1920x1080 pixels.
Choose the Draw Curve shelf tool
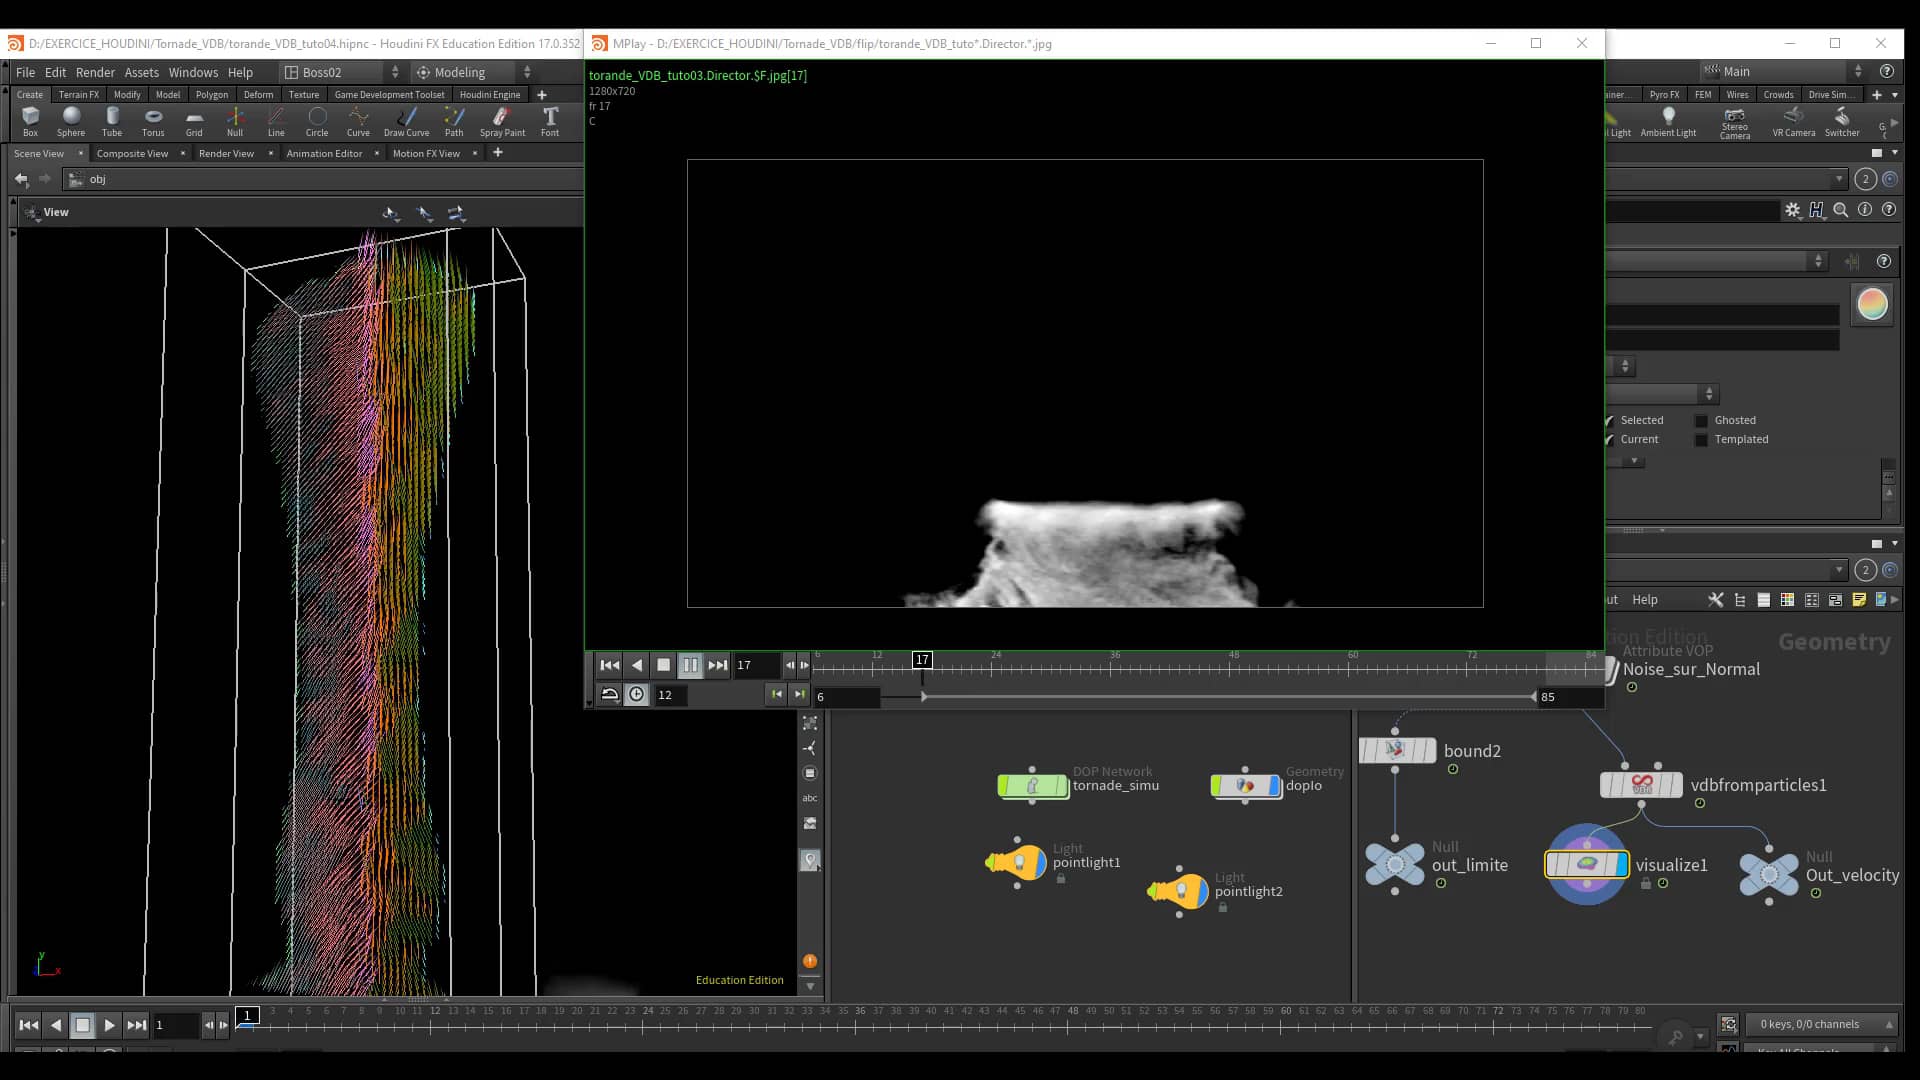(407, 122)
